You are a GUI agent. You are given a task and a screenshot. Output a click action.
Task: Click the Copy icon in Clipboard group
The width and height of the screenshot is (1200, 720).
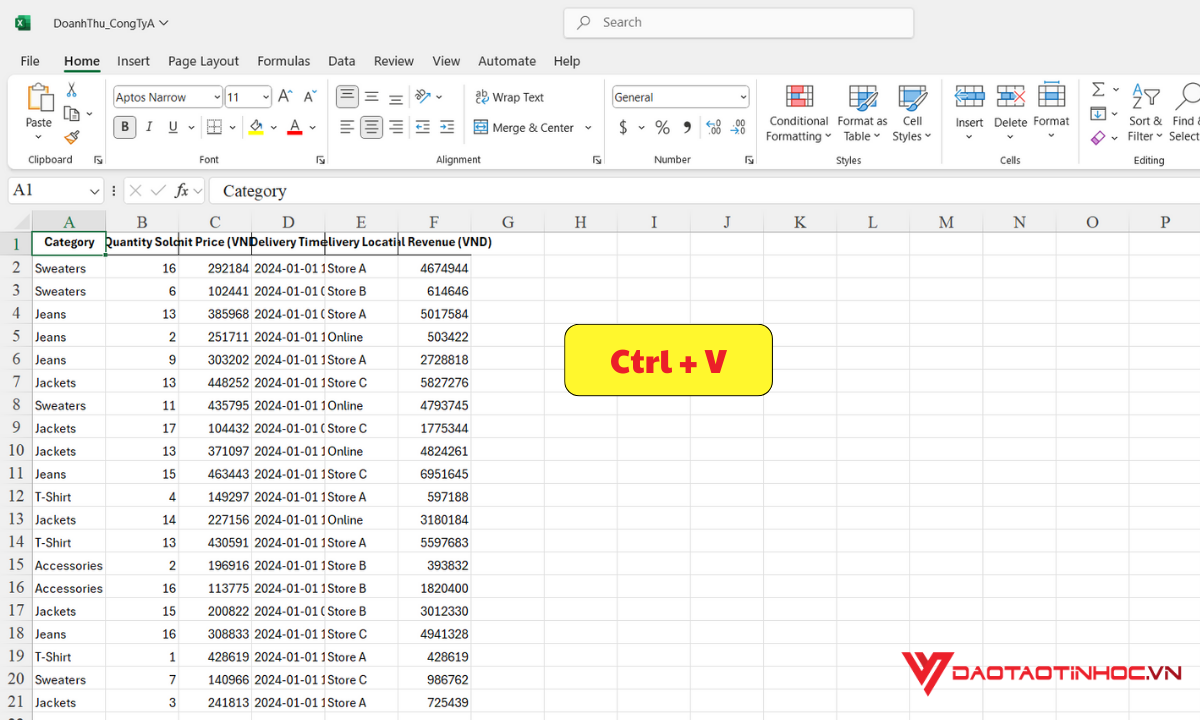pyautogui.click(x=72, y=114)
